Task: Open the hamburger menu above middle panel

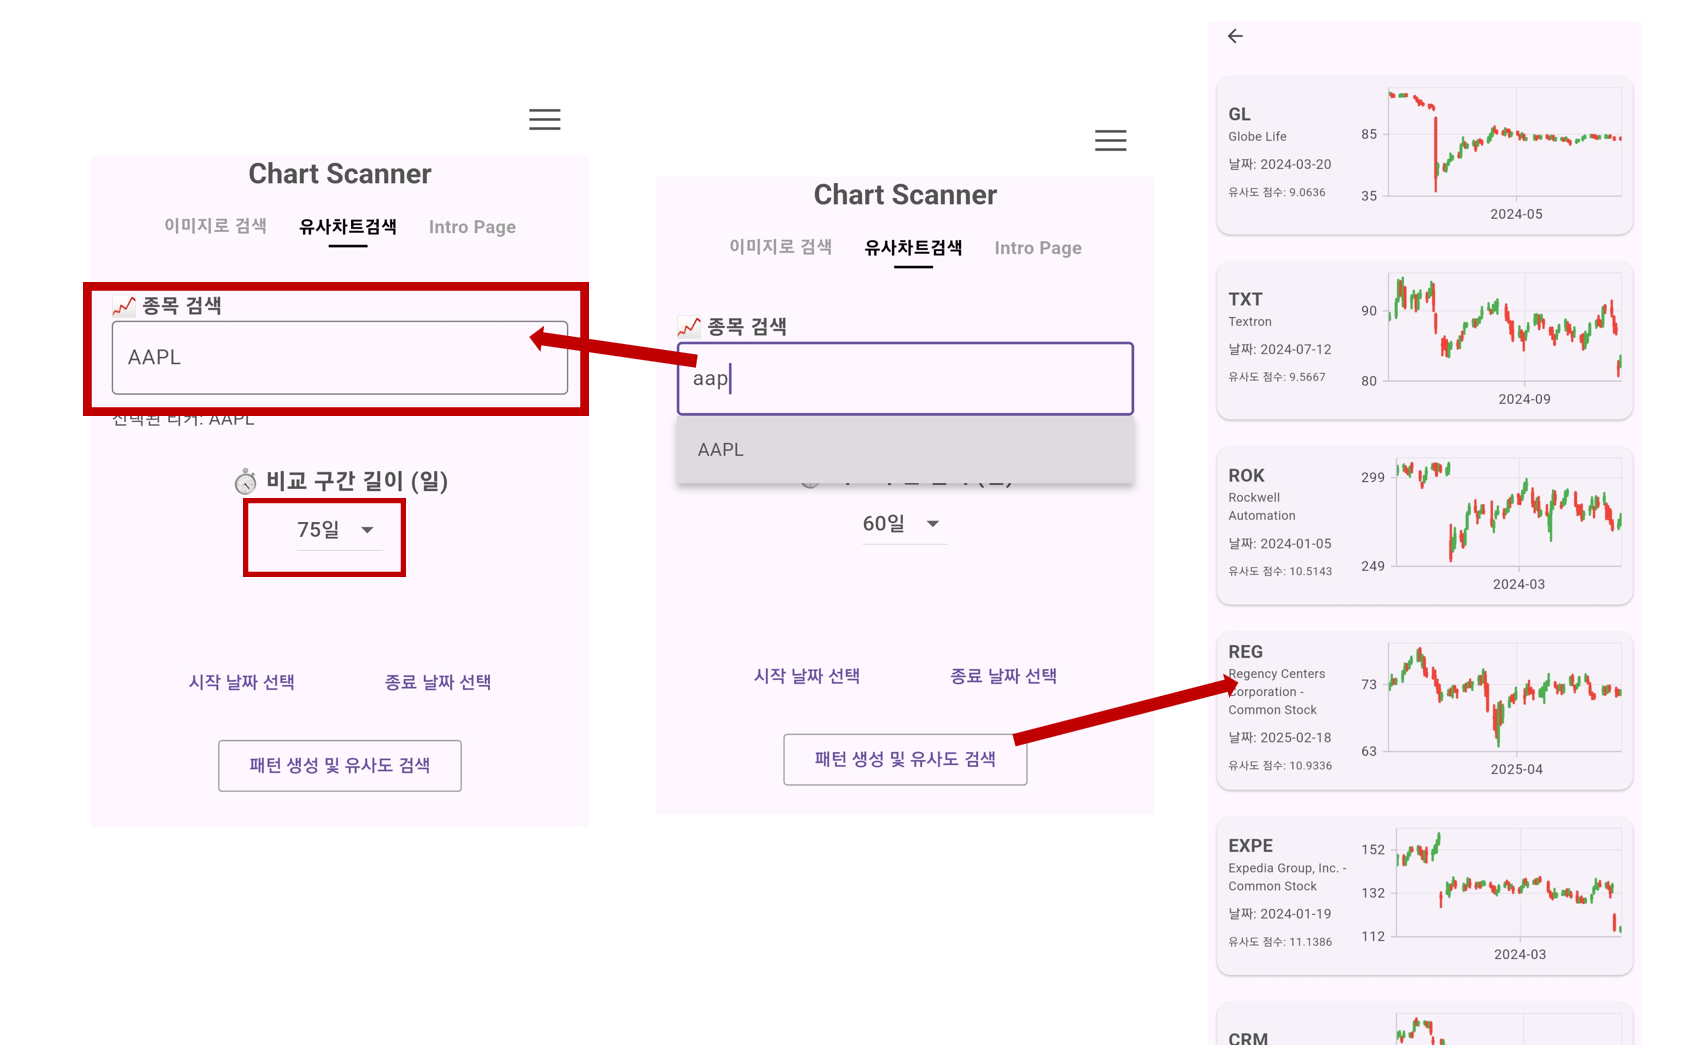Action: click(x=1110, y=141)
